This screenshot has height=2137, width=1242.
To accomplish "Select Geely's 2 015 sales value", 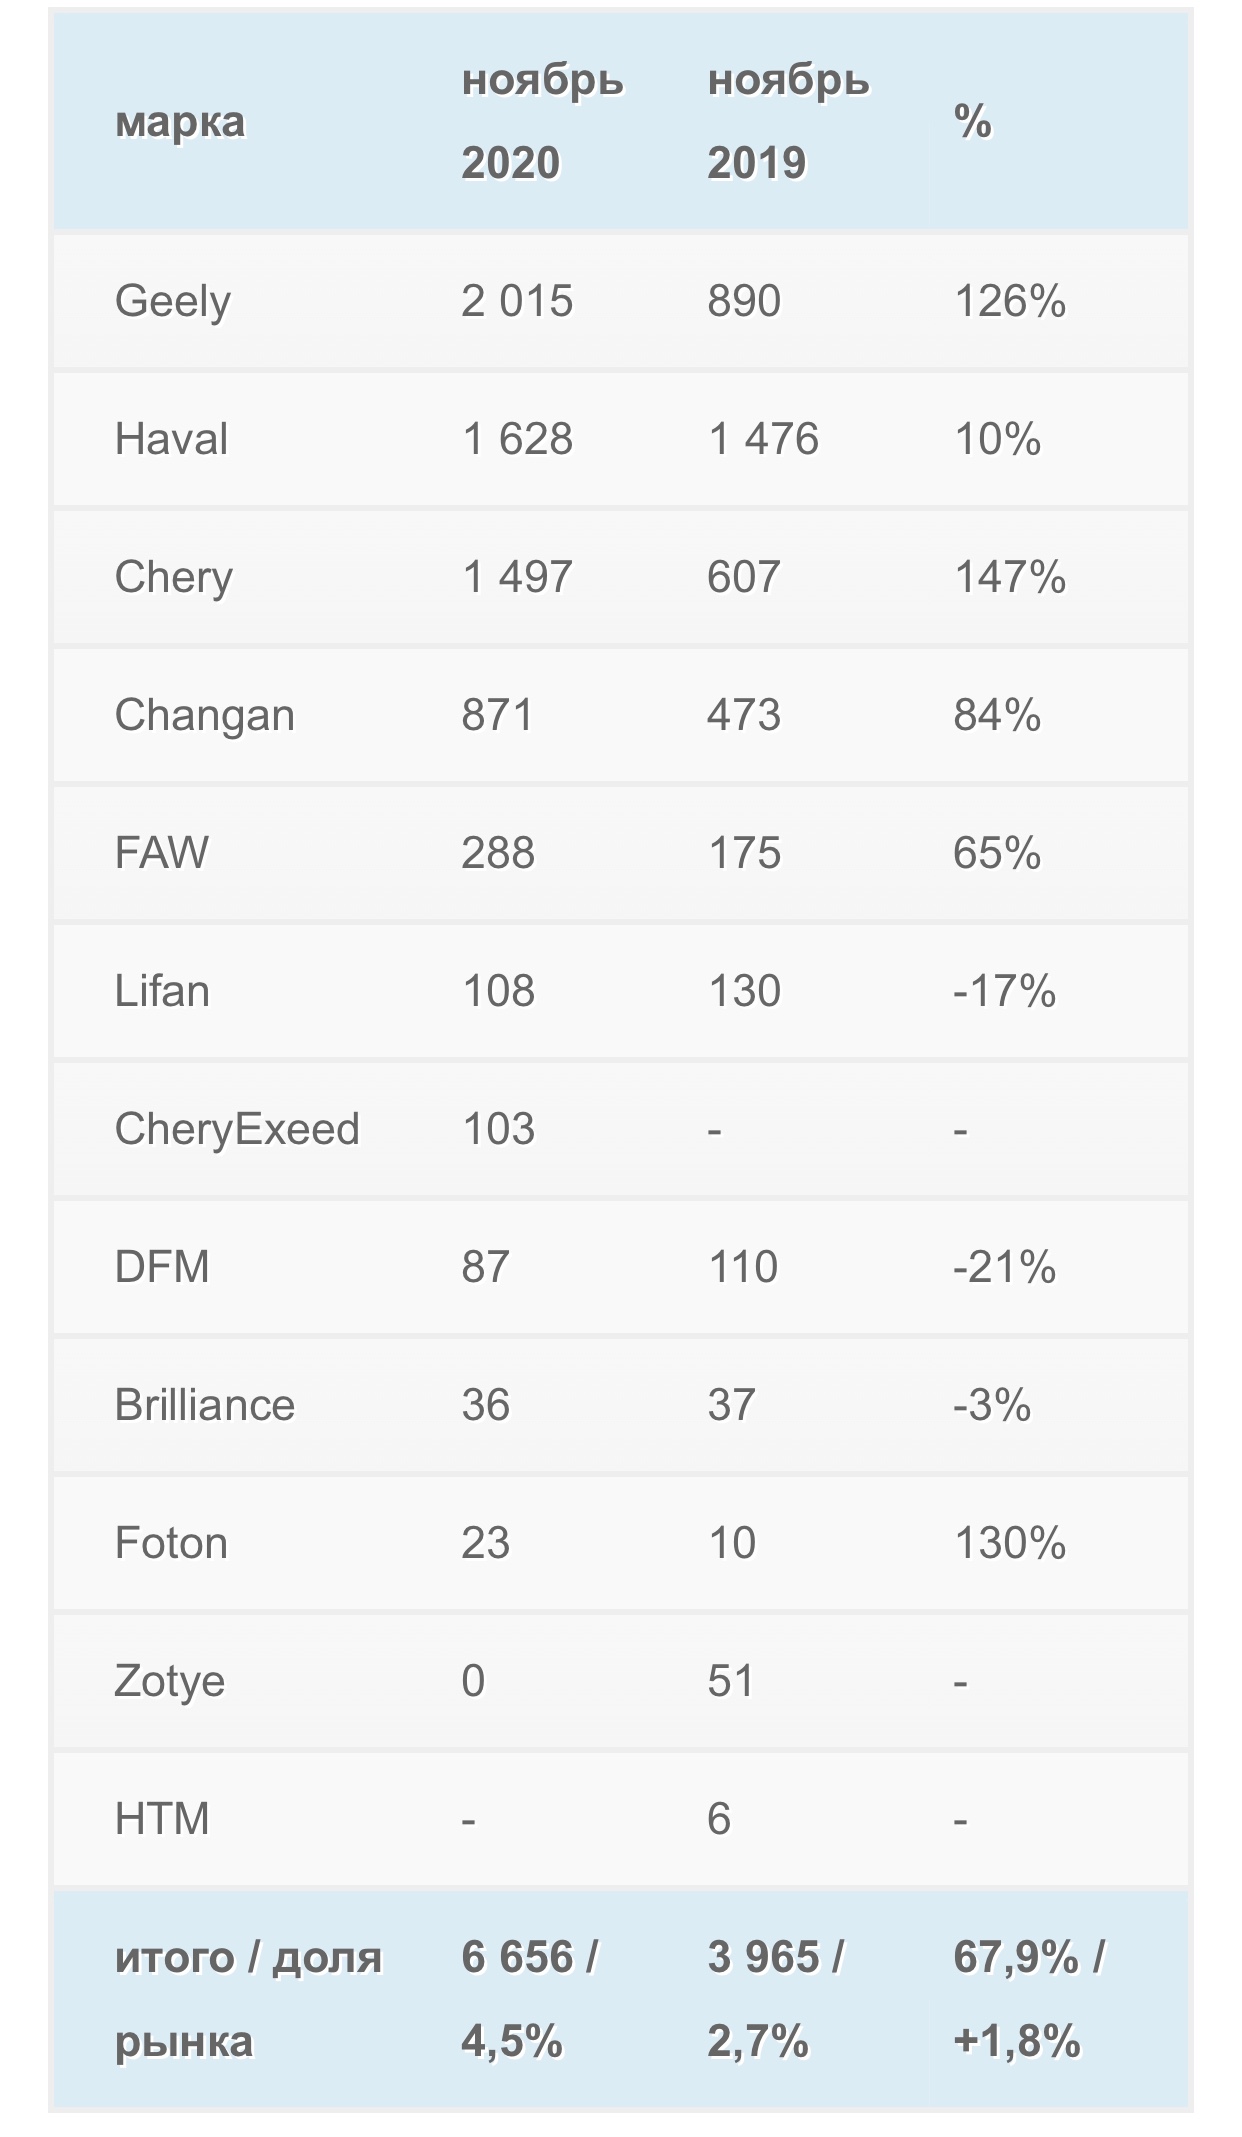I will click(x=517, y=301).
